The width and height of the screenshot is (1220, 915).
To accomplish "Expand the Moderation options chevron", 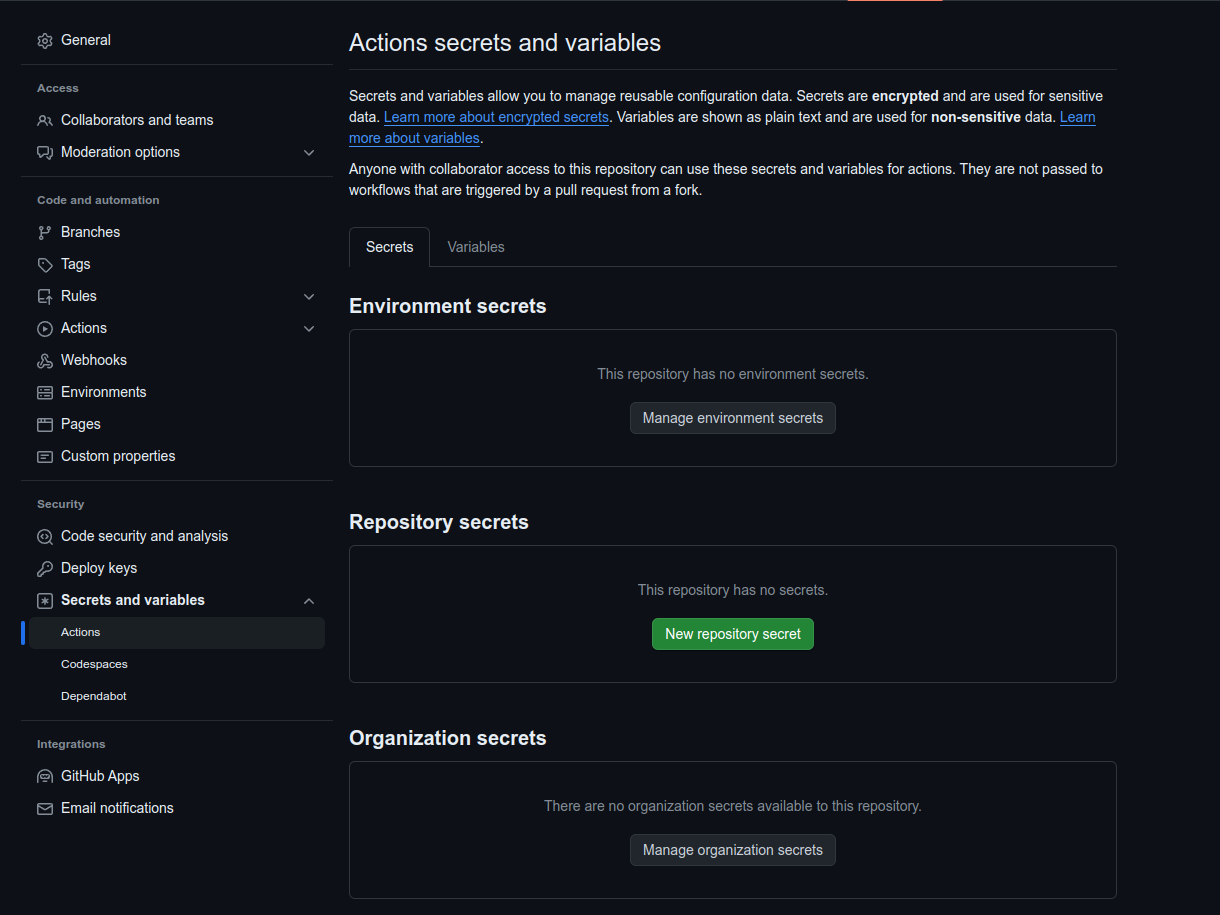I will click(309, 153).
